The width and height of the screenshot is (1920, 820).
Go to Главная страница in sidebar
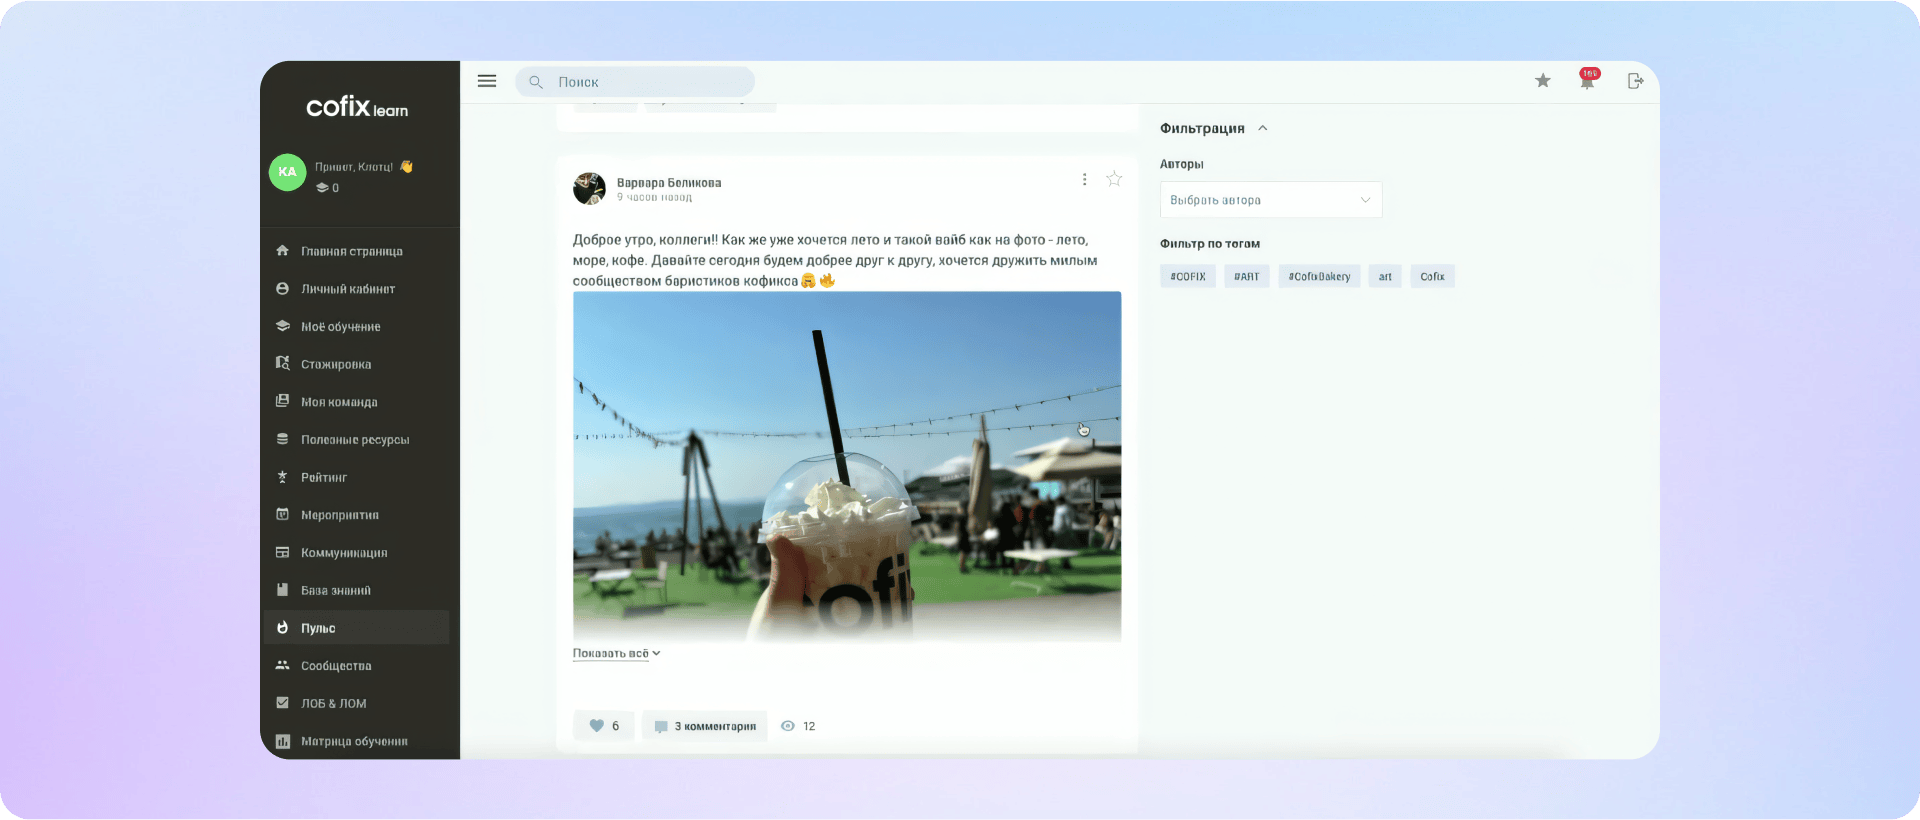coord(351,251)
